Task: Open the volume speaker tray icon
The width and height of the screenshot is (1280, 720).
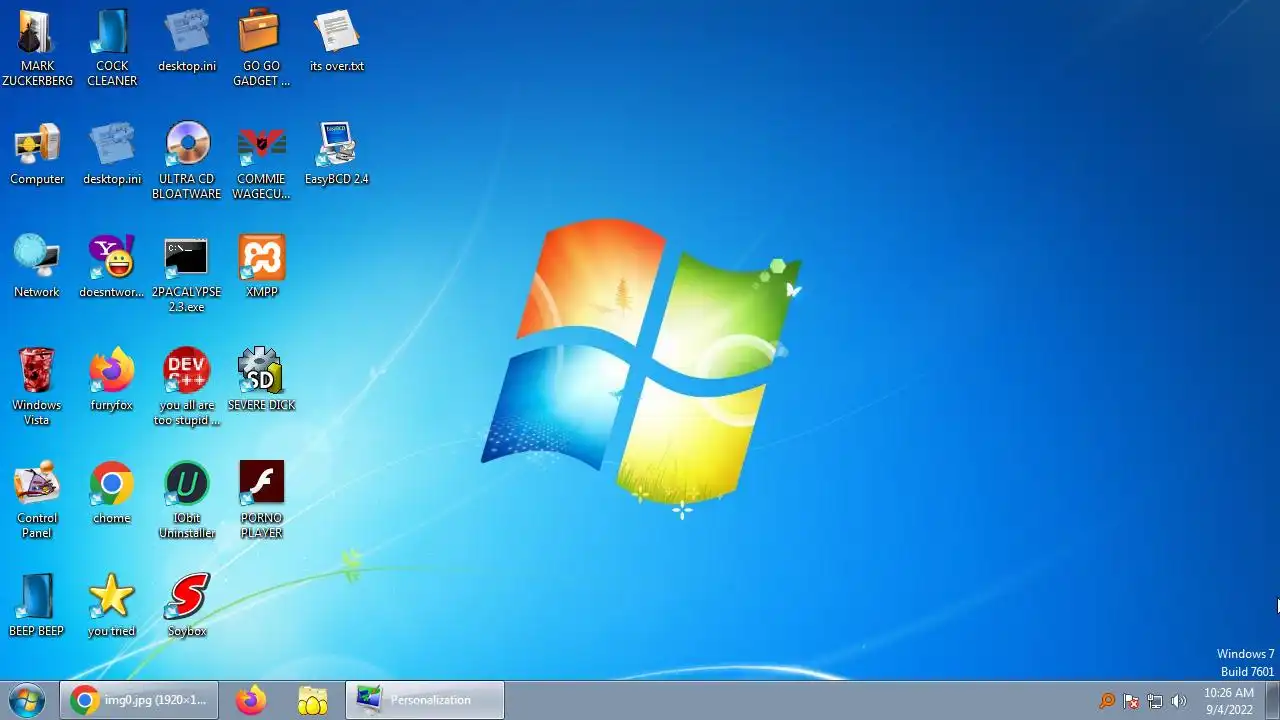Action: (1179, 701)
